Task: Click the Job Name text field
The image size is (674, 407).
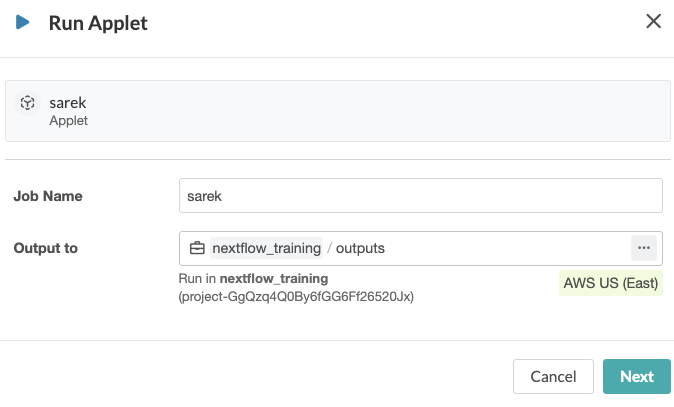Action: pyautogui.click(x=420, y=196)
